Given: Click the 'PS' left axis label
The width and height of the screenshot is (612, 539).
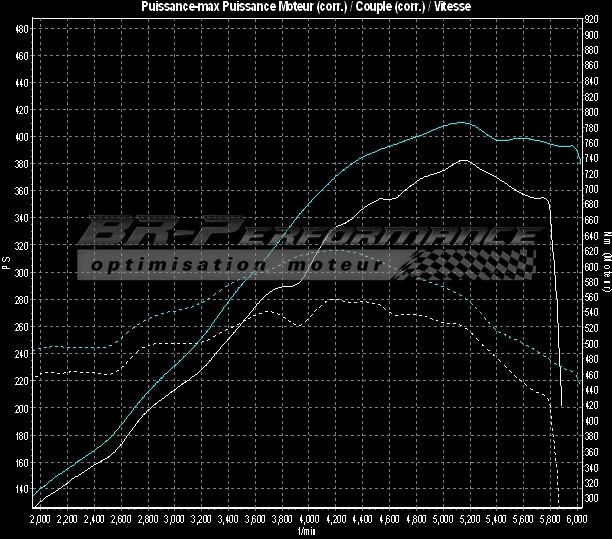Looking at the screenshot, I should 7,264.
